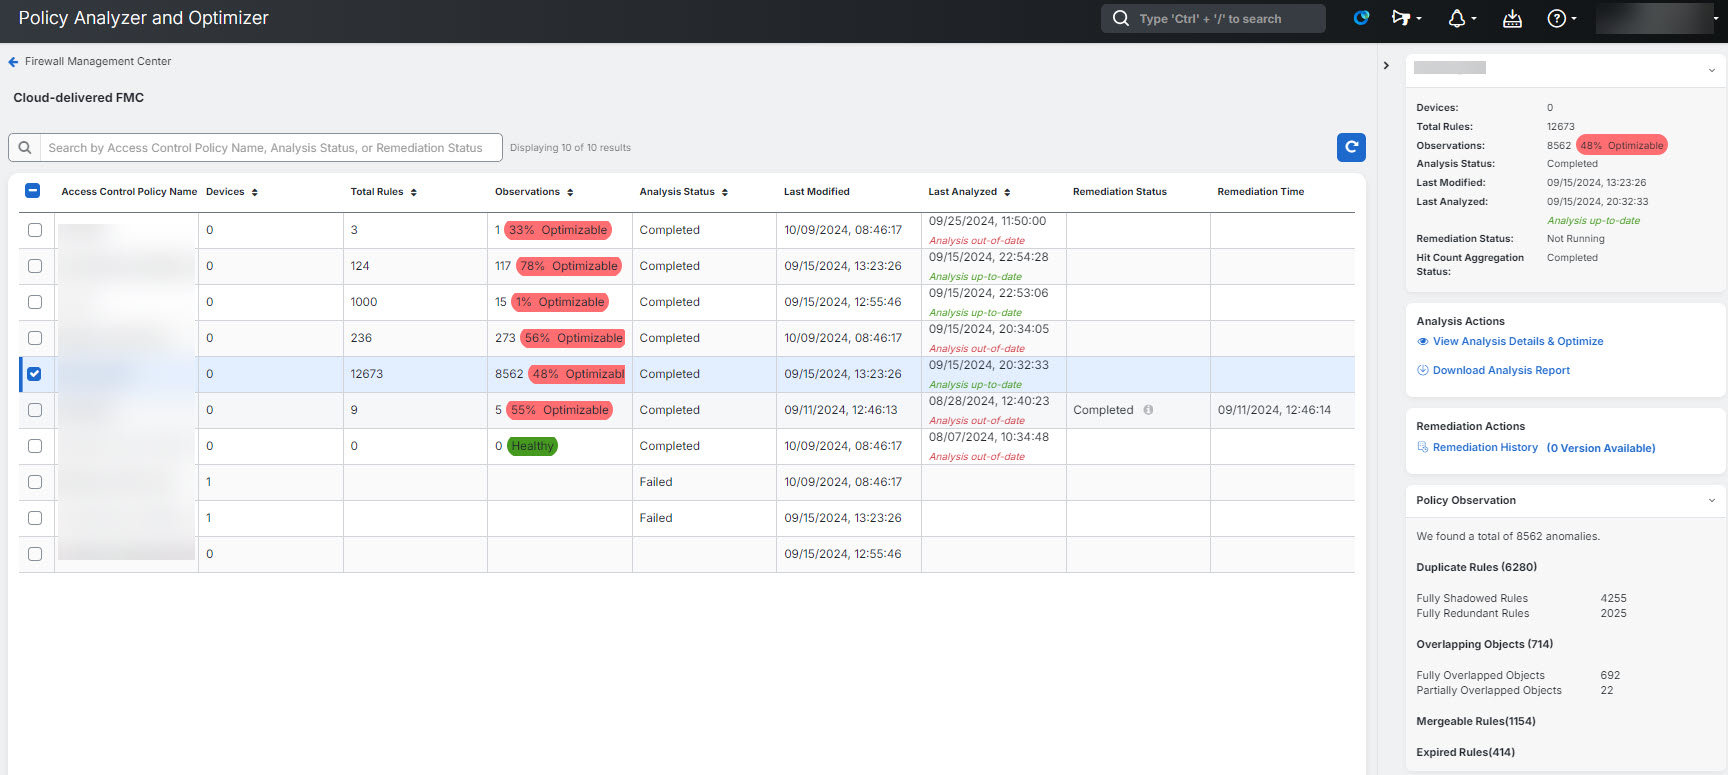Click the Last Modified column header
This screenshot has height=775, width=1728.
tap(817, 192)
